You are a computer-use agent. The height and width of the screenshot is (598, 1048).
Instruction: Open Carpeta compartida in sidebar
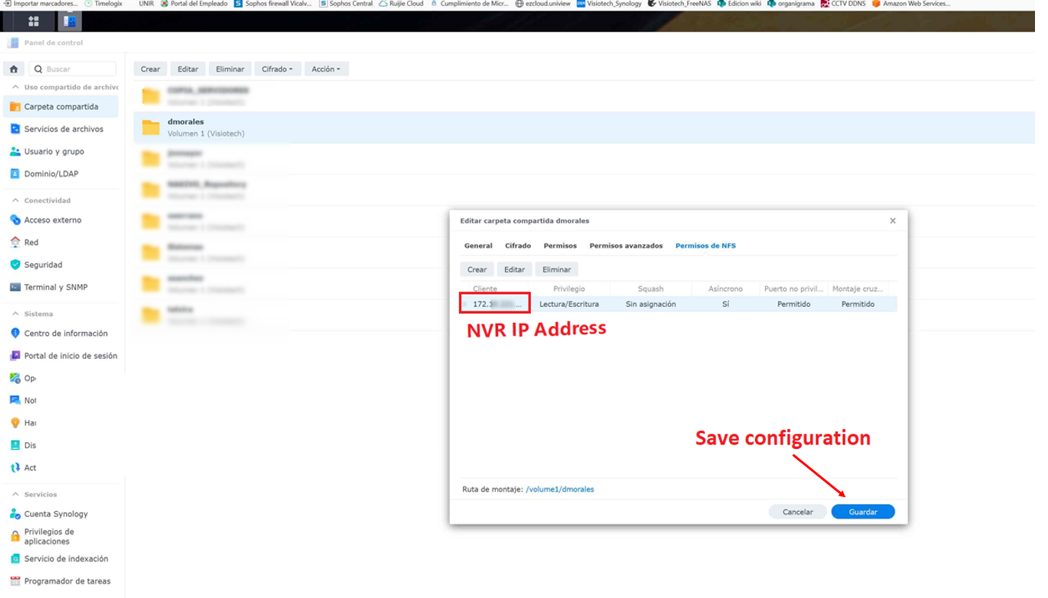click(x=61, y=107)
